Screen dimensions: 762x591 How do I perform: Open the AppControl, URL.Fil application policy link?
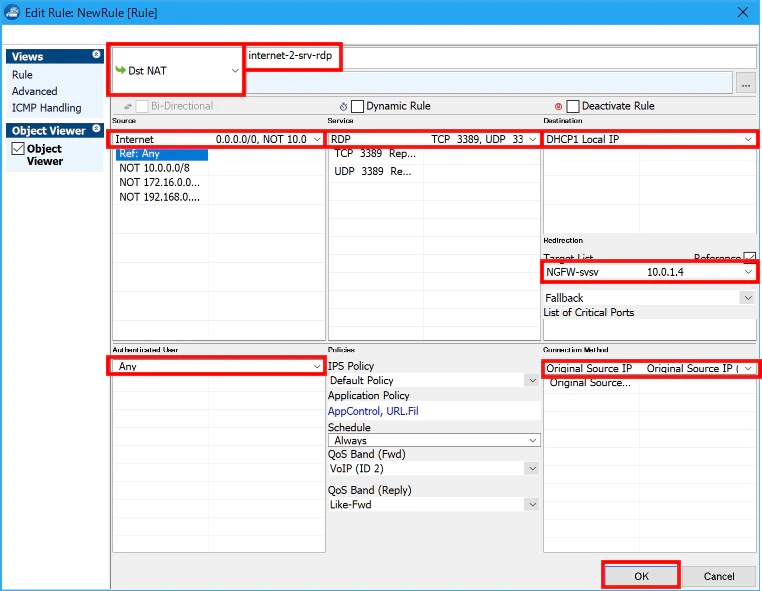click(x=373, y=411)
